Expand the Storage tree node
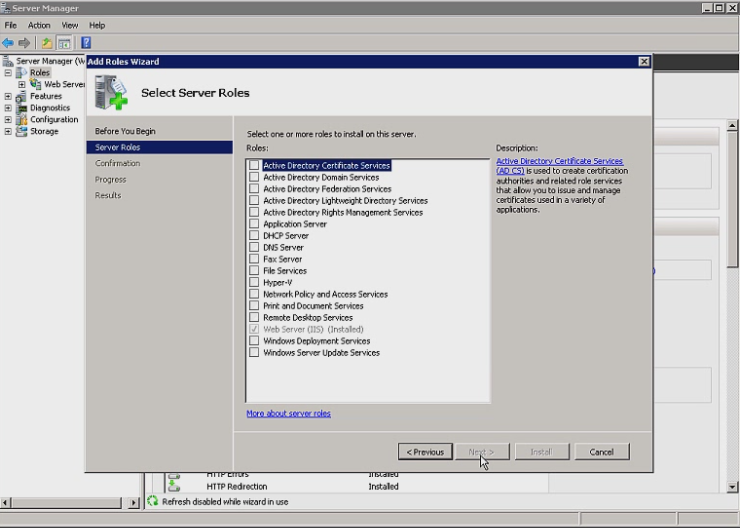 point(8,132)
